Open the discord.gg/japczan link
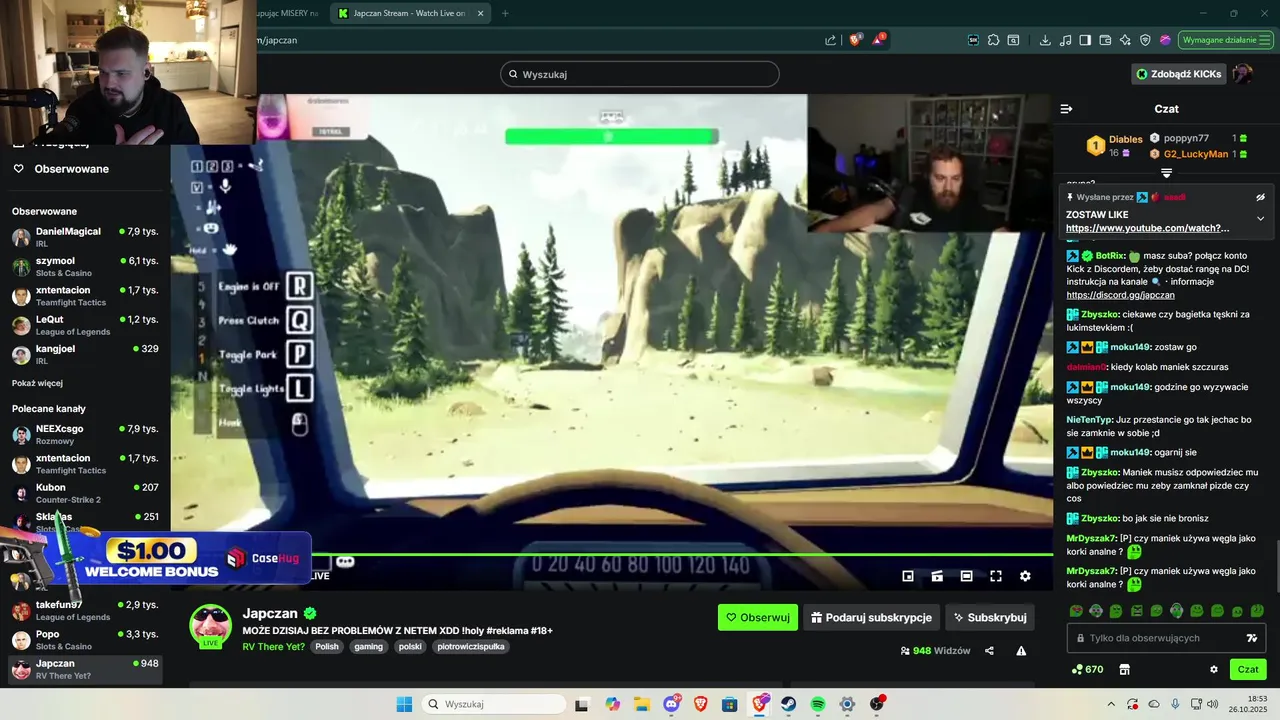 tap(1120, 295)
